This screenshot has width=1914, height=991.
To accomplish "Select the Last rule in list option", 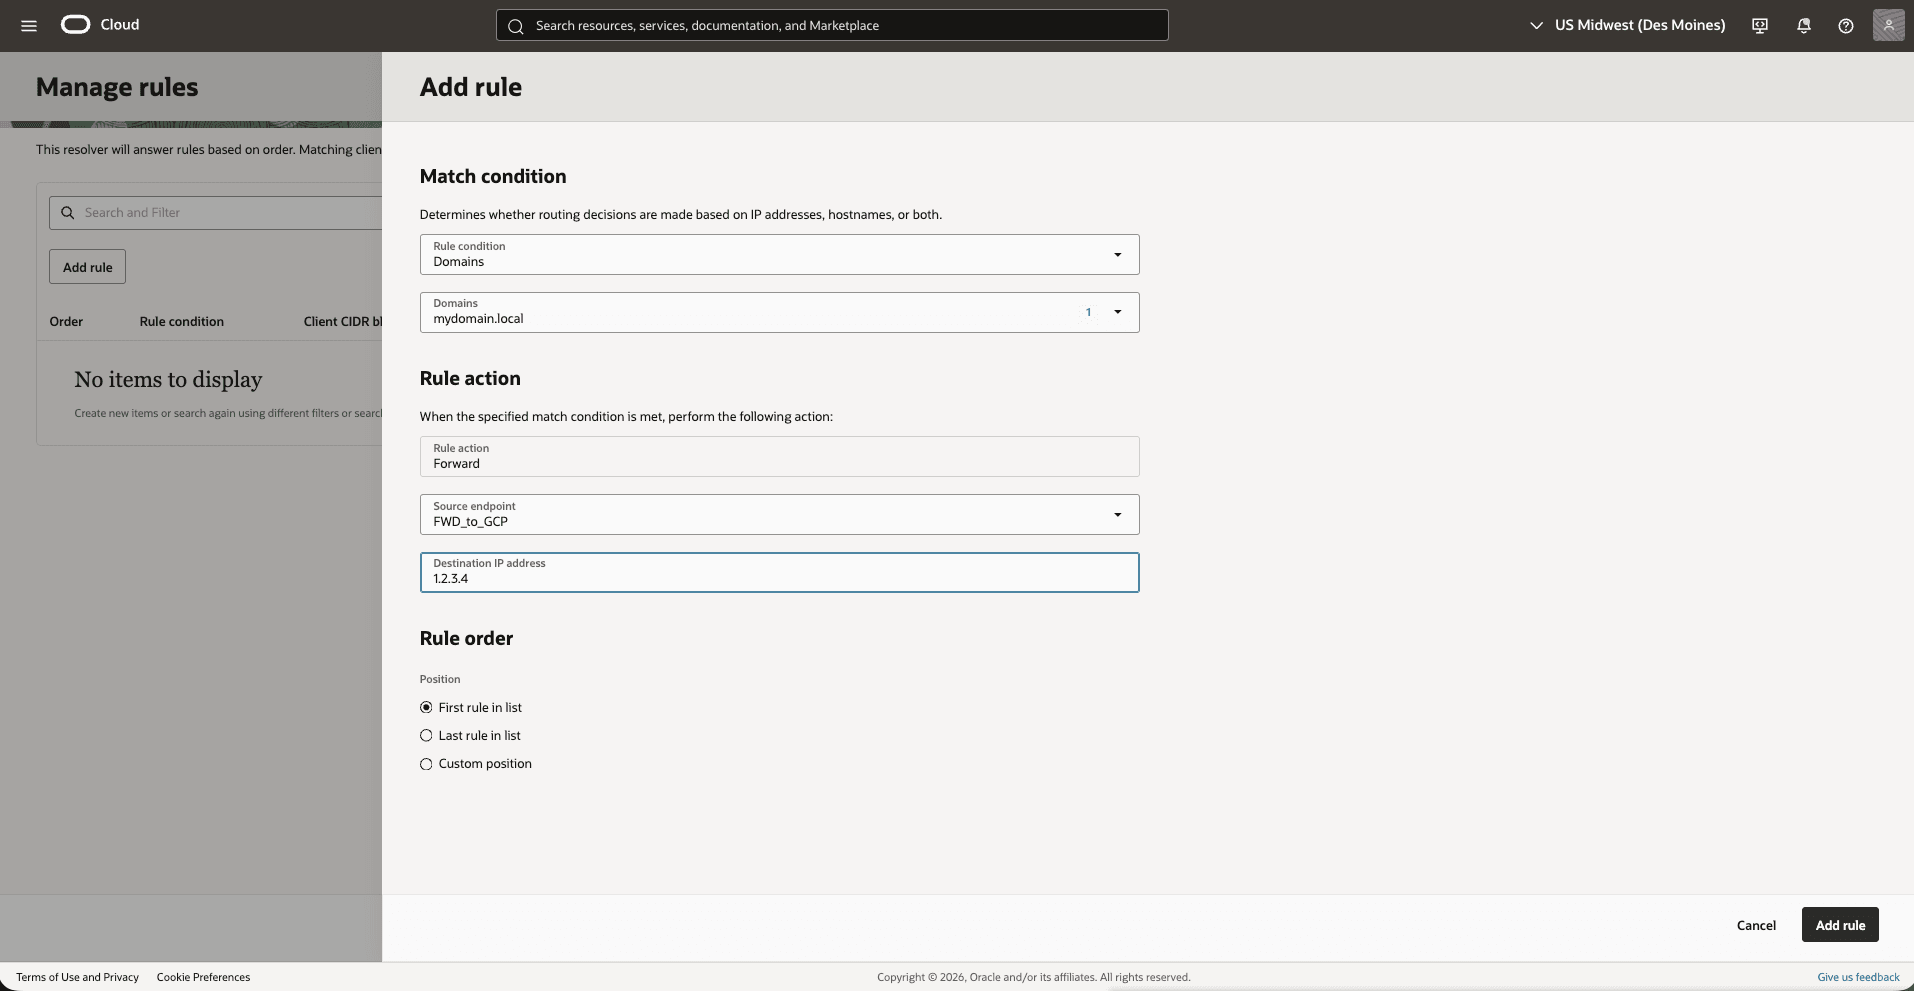I will 426,735.
